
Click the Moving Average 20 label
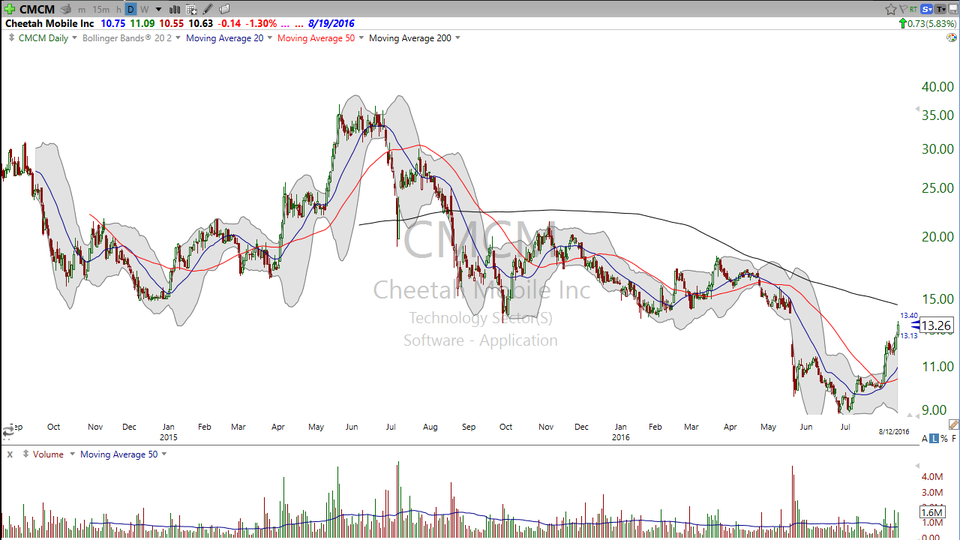tap(225, 38)
